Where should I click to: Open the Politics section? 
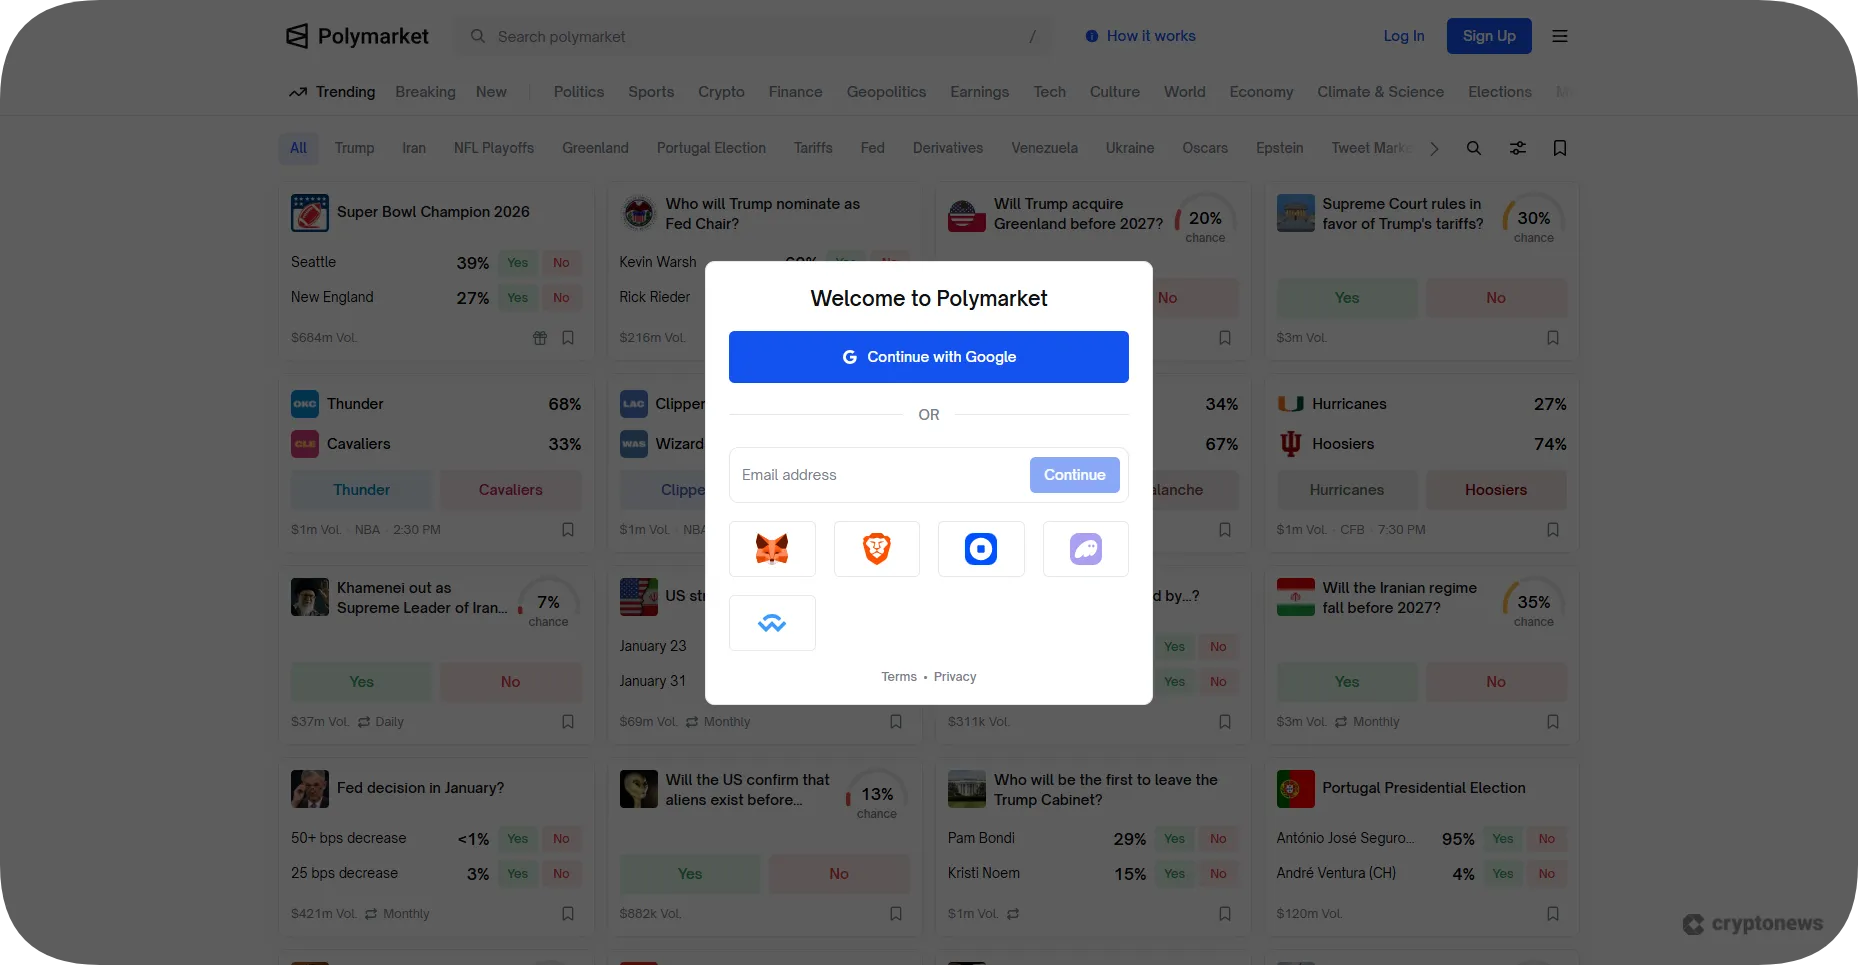pos(578,91)
